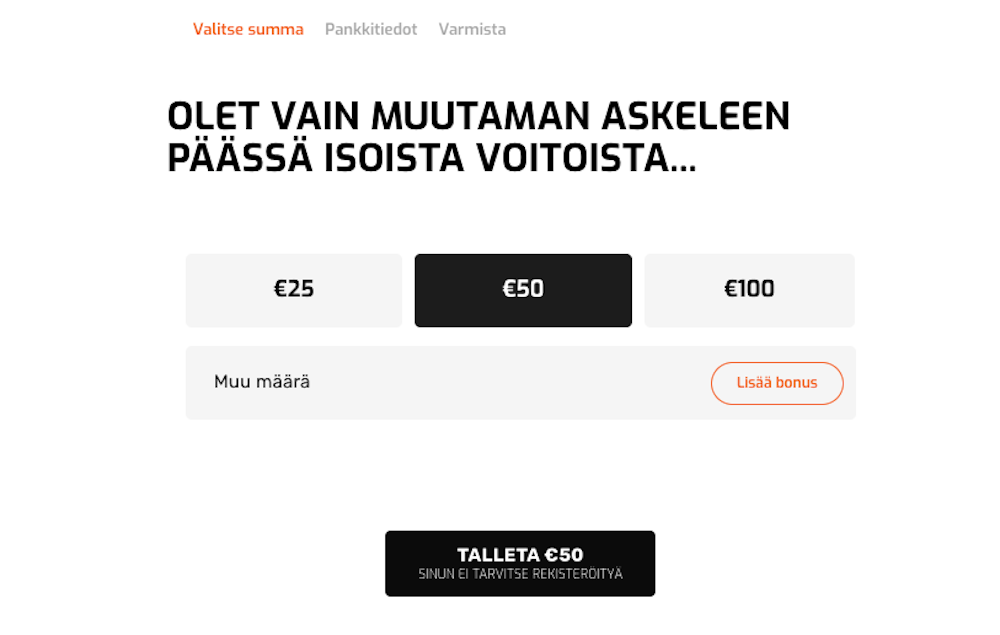Pick the highlighted €50 option
This screenshot has height=635, width=1000.
coord(522,290)
